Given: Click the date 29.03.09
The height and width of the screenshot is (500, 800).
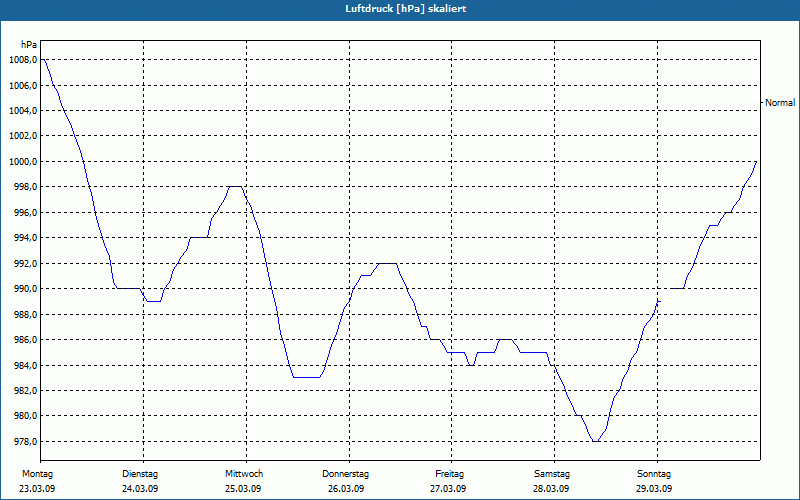Looking at the screenshot, I should [x=654, y=489].
